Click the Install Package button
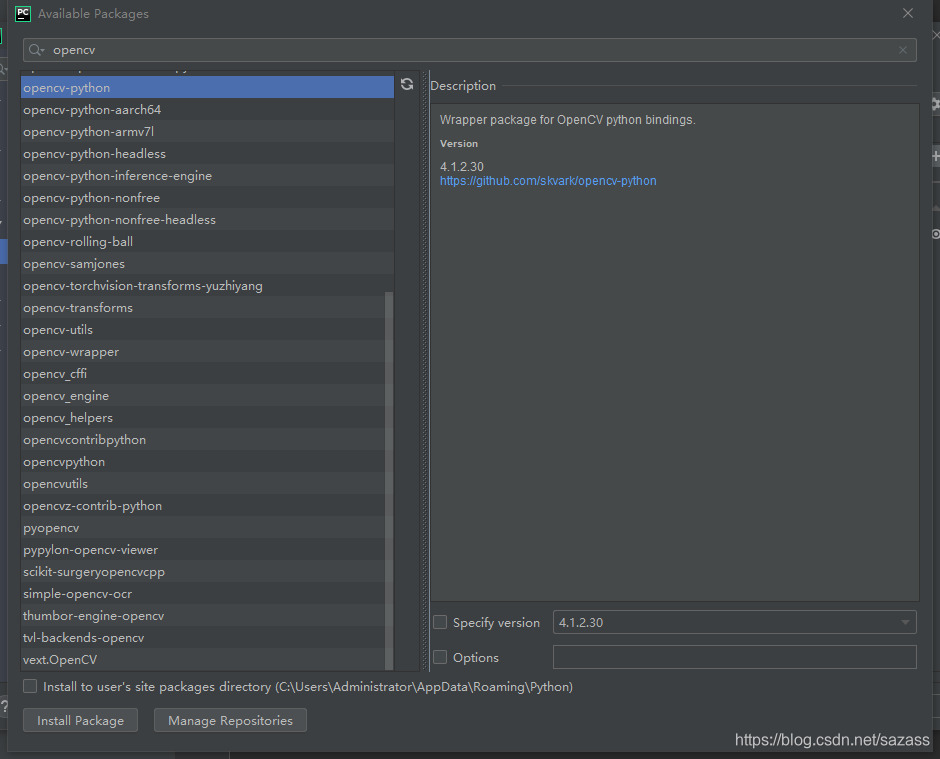This screenshot has height=759, width=940. tap(80, 720)
